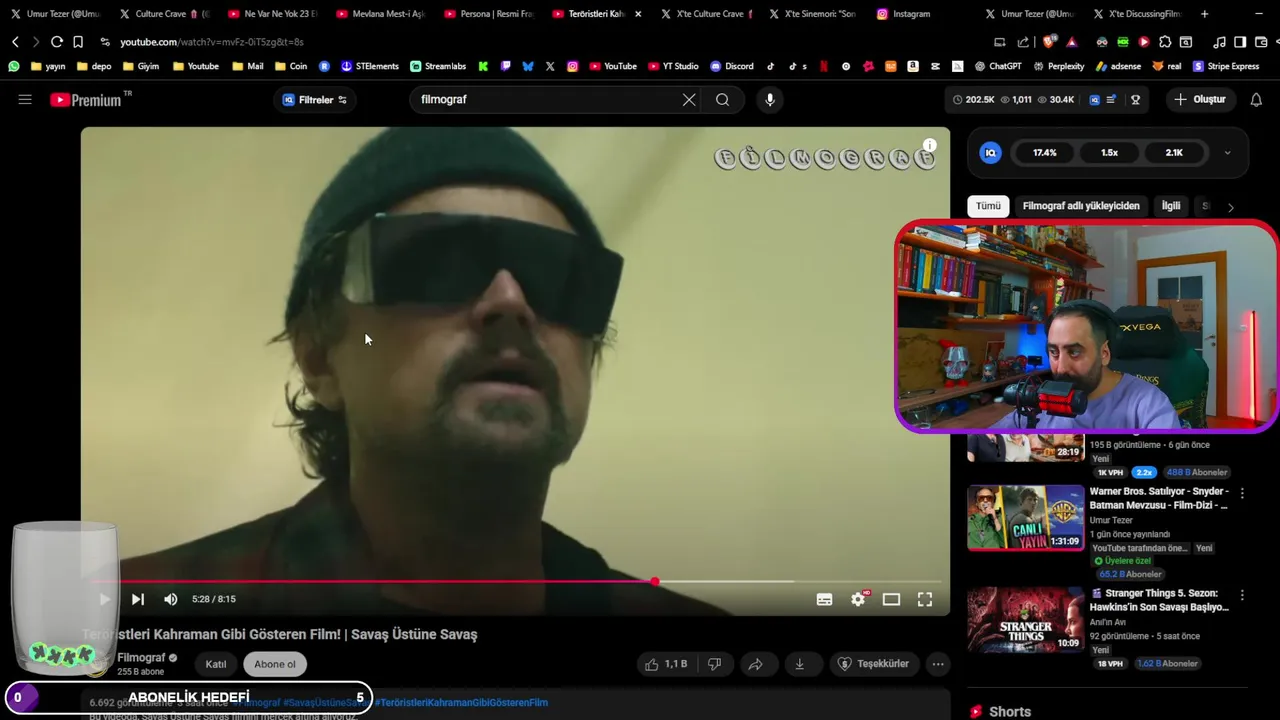Image resolution: width=1280 pixels, height=720 pixels.
Task: Click the Oluştur create button
Action: 1200,100
